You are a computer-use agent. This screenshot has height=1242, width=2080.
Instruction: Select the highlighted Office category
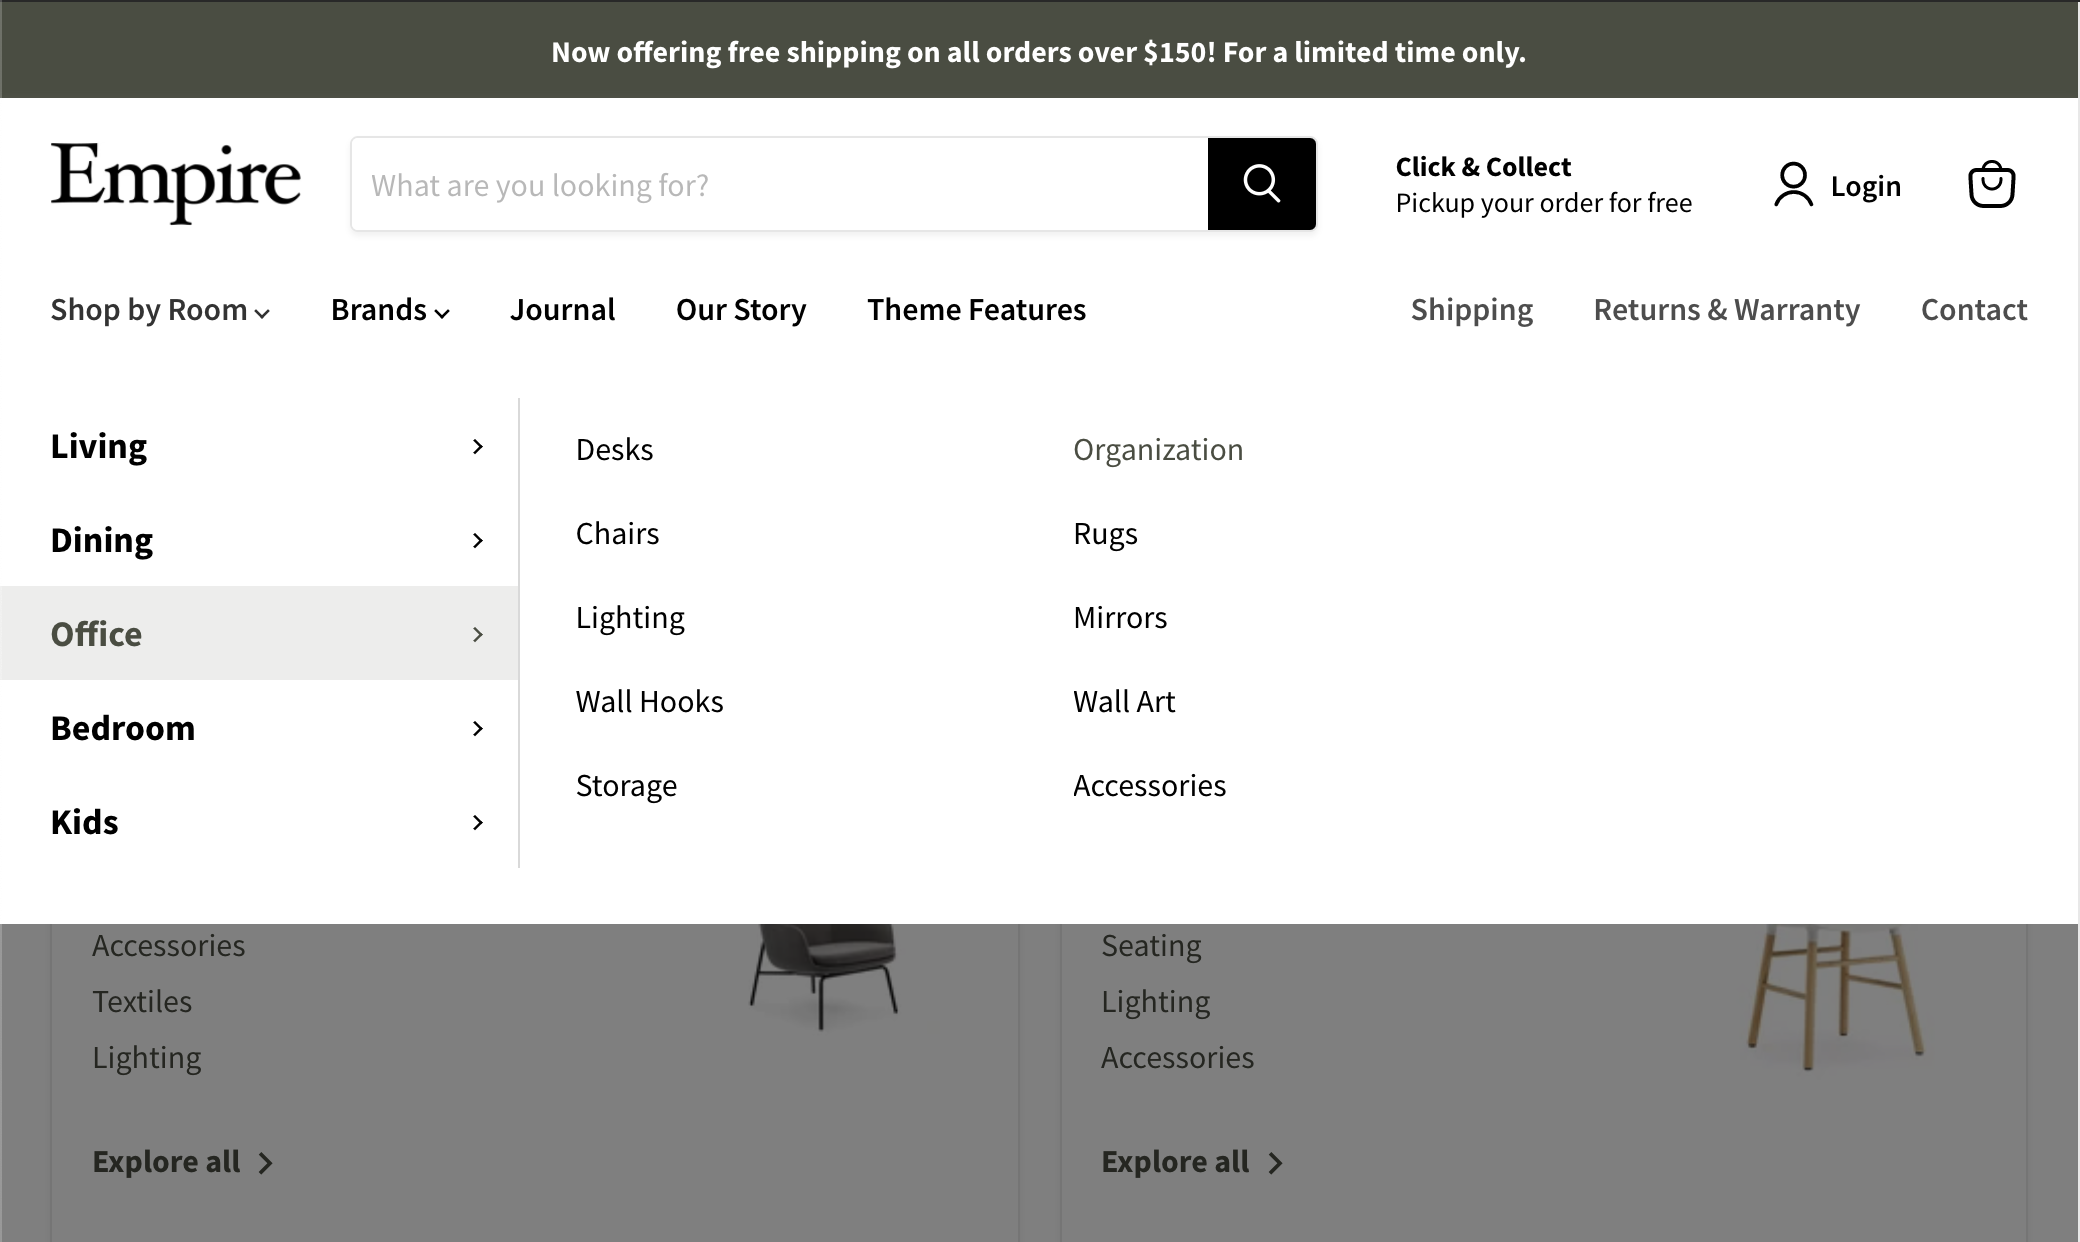pyautogui.click(x=96, y=633)
